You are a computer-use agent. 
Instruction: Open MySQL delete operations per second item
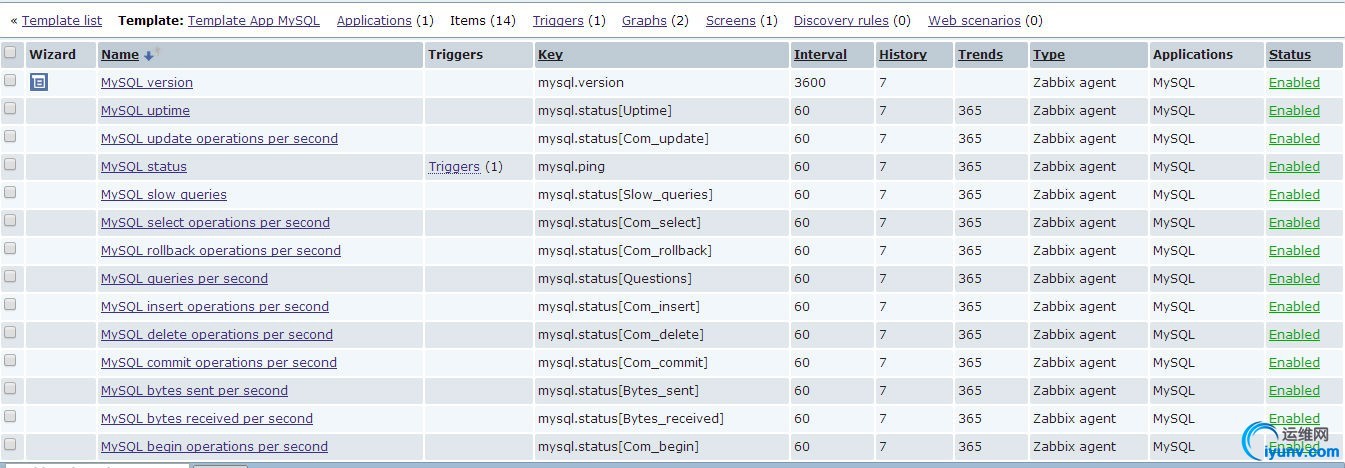point(217,335)
